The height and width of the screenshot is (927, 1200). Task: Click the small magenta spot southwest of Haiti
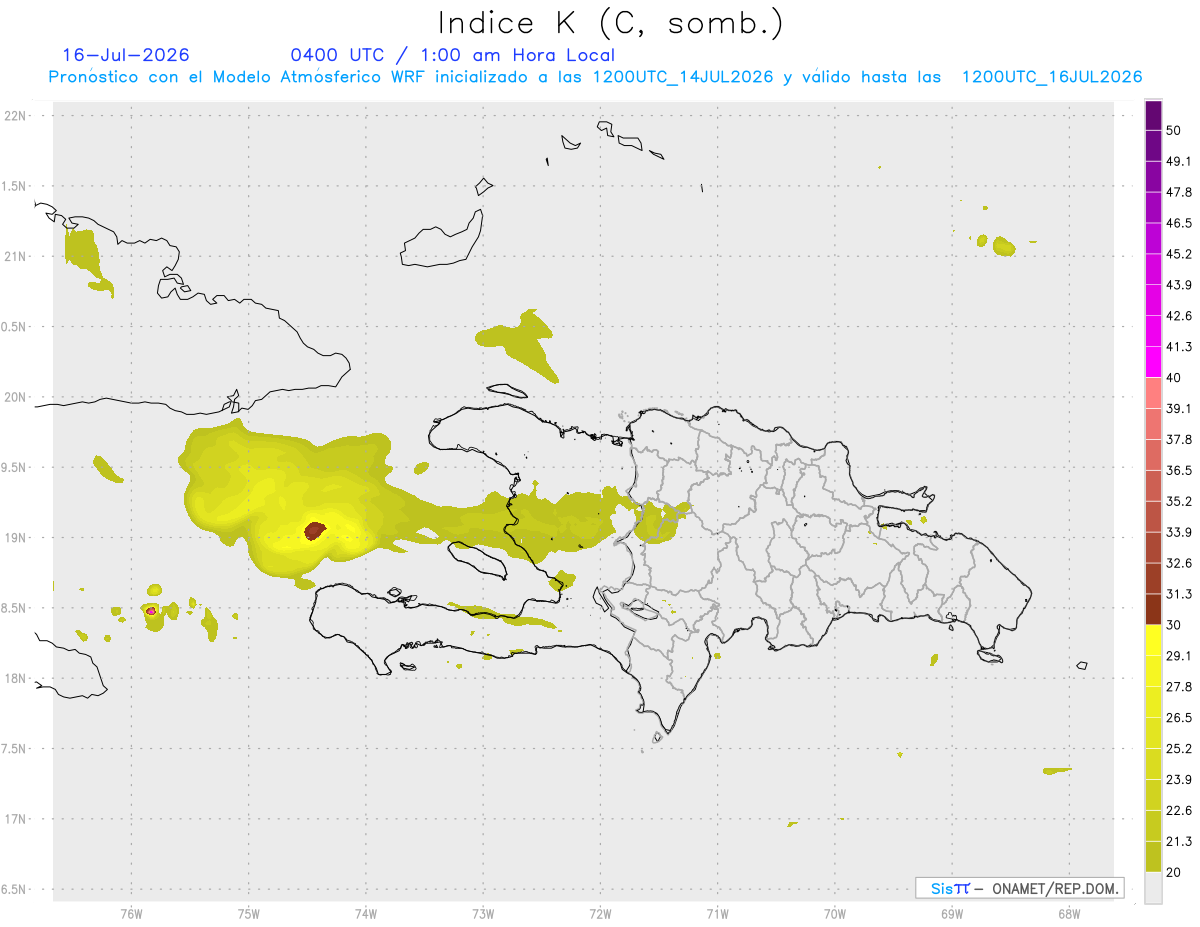[150, 611]
